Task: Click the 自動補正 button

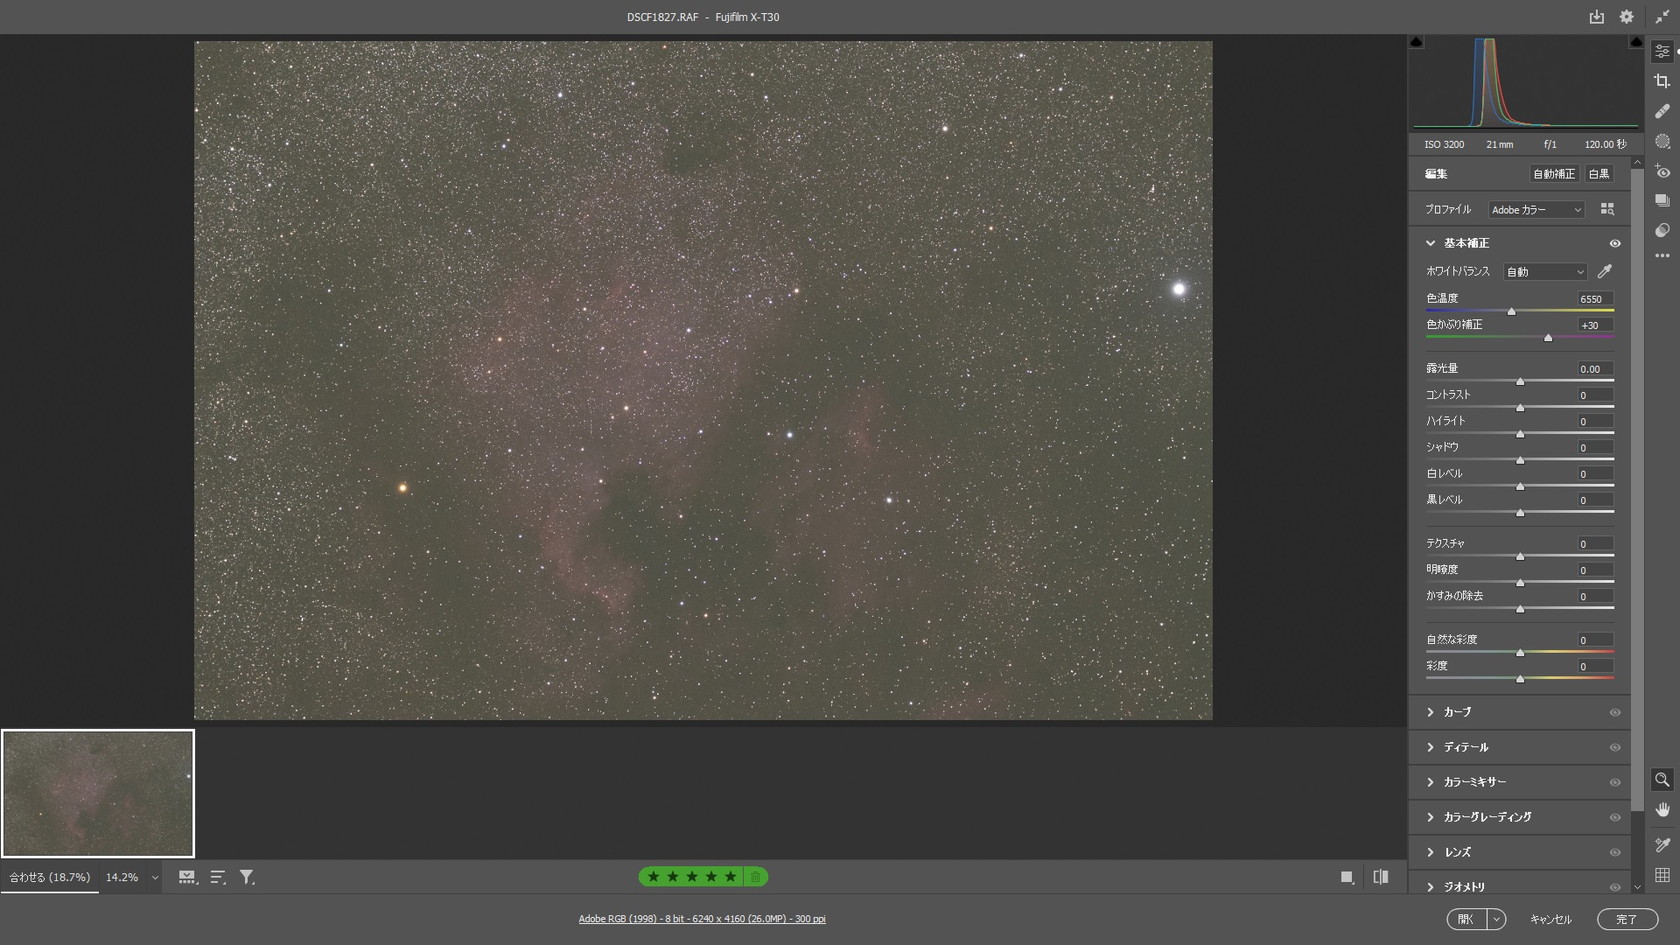Action: (1553, 174)
